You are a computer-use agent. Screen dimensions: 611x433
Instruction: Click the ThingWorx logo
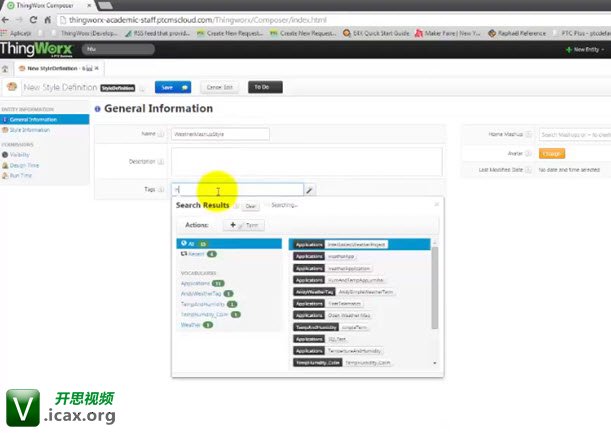(x=36, y=49)
